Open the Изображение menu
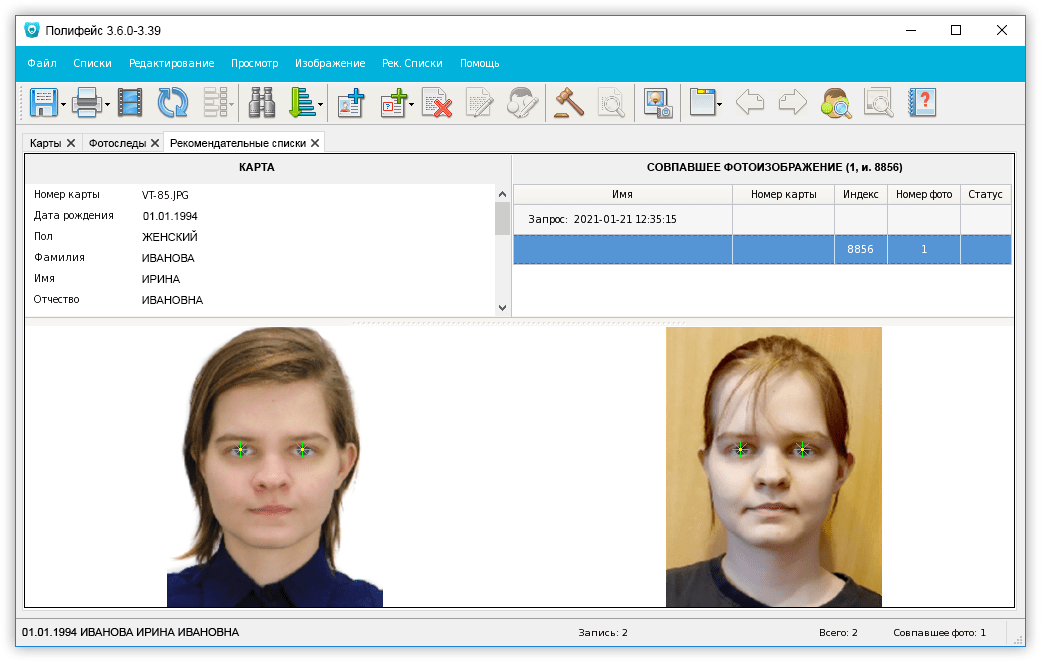 click(330, 63)
